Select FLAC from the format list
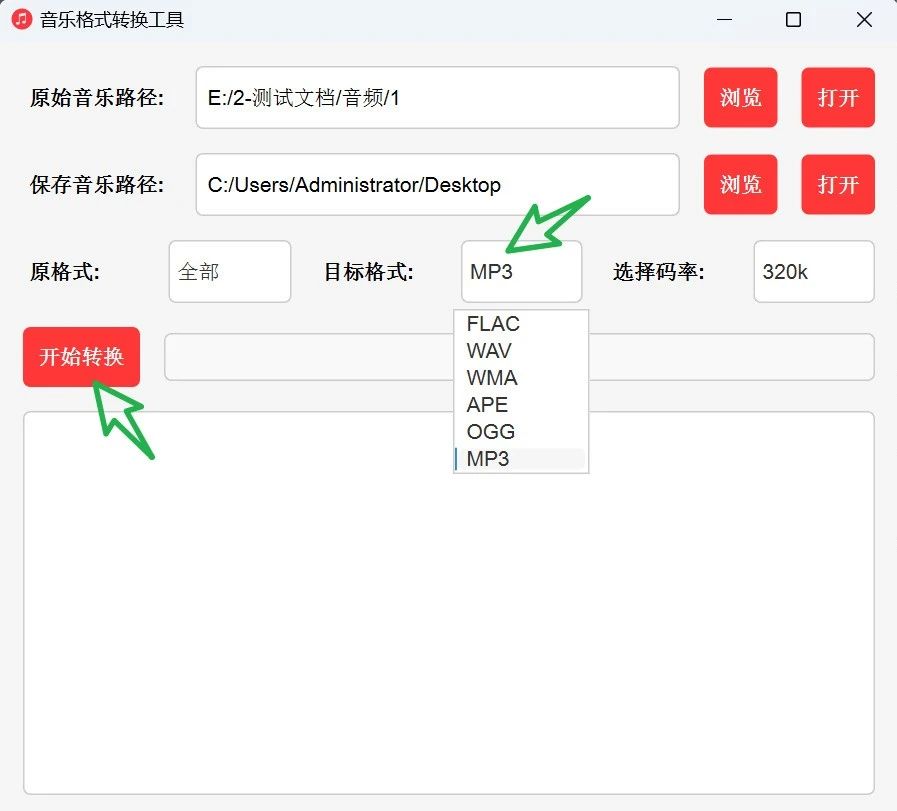 coord(521,324)
